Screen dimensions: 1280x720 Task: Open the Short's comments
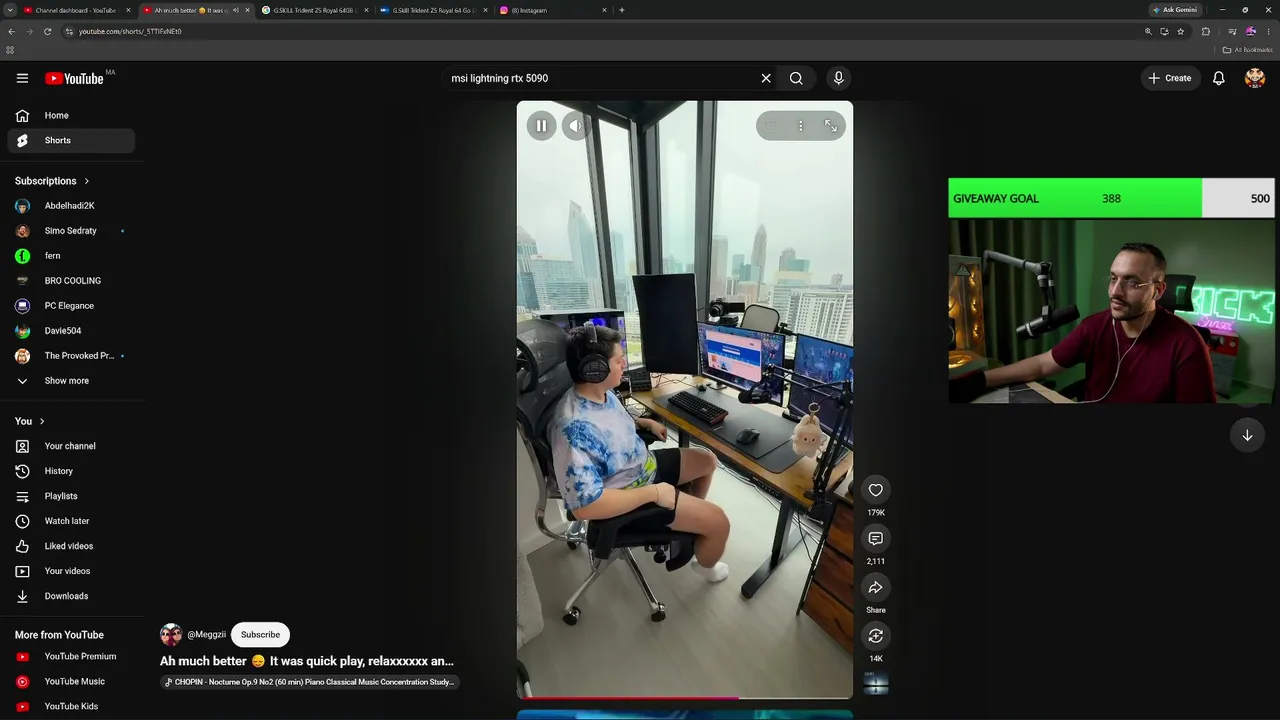click(875, 539)
